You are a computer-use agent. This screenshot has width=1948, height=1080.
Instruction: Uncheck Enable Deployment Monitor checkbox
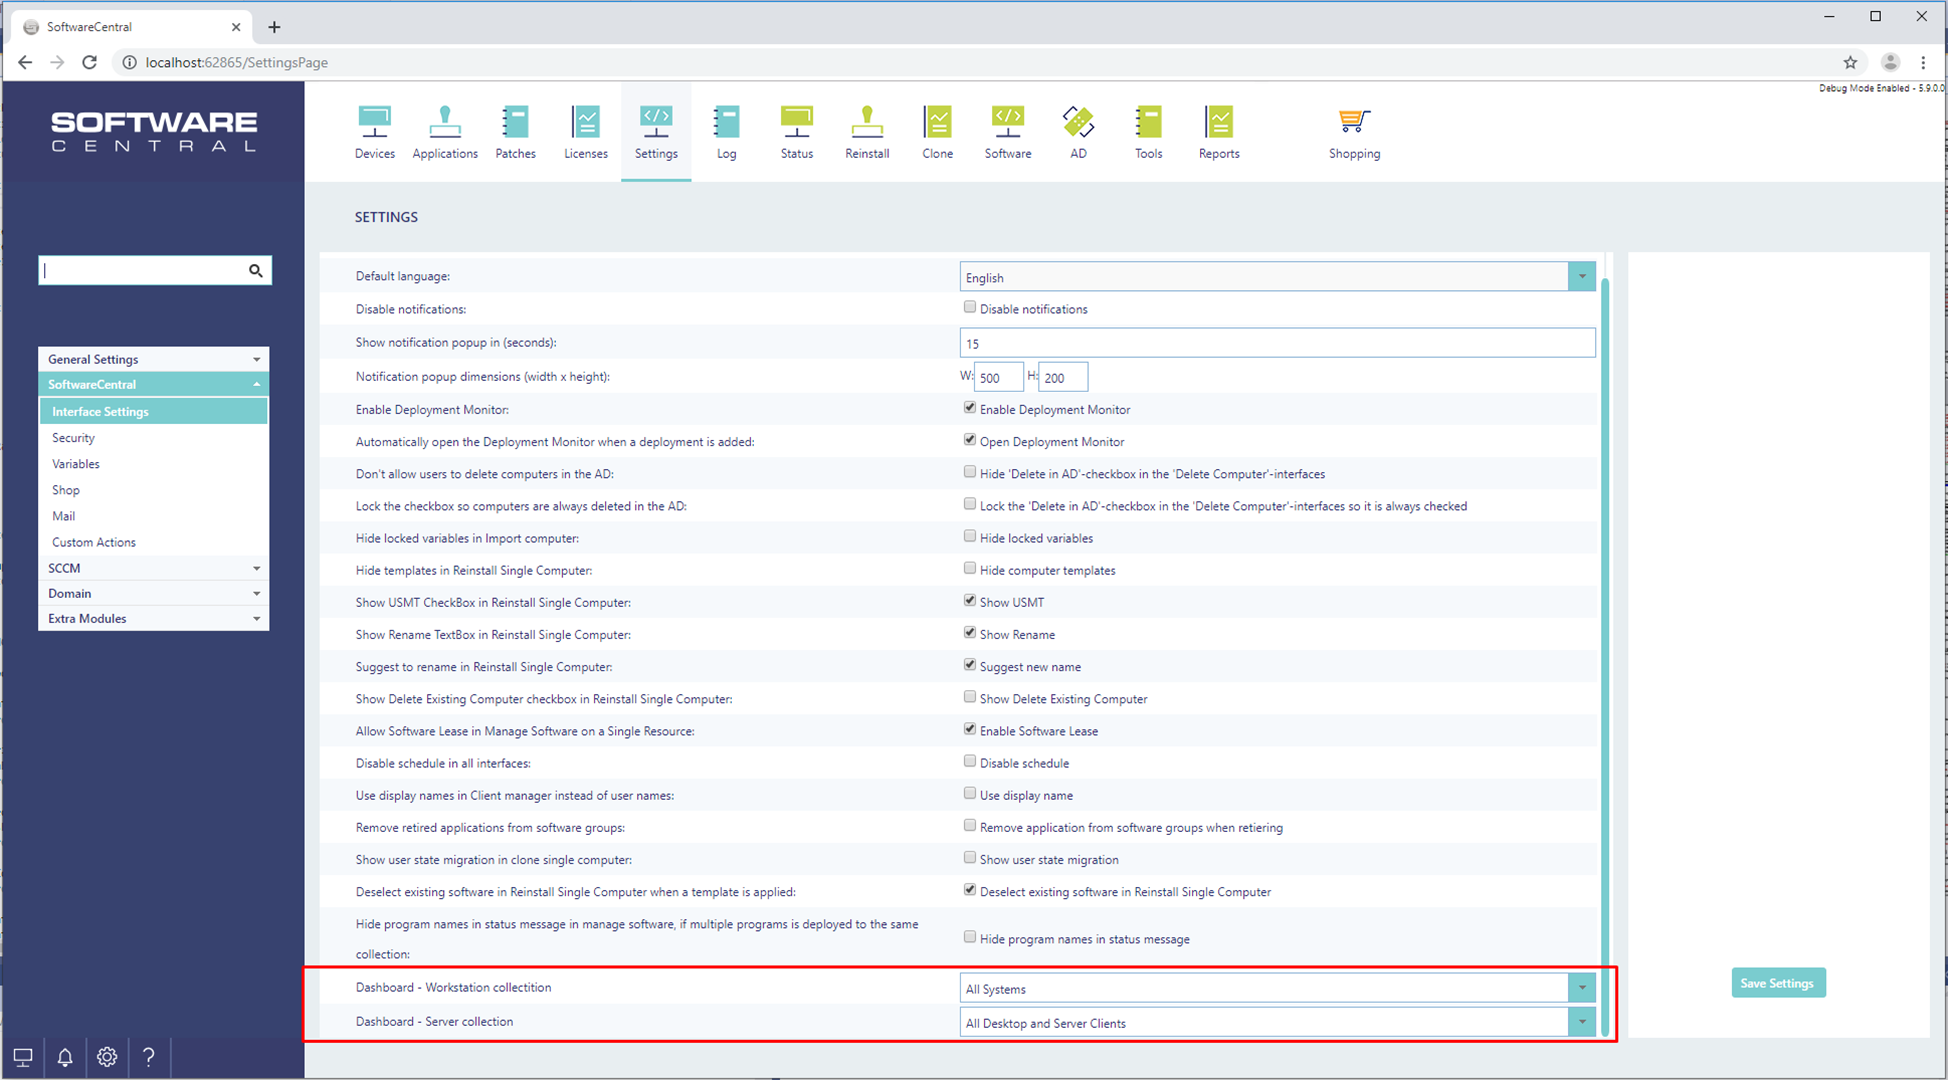(x=969, y=408)
